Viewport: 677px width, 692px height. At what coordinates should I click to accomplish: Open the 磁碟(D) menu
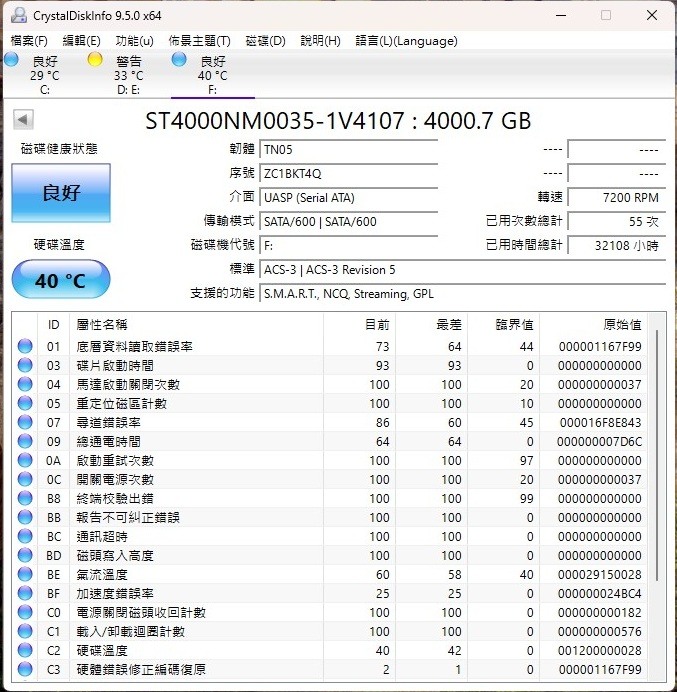265,41
